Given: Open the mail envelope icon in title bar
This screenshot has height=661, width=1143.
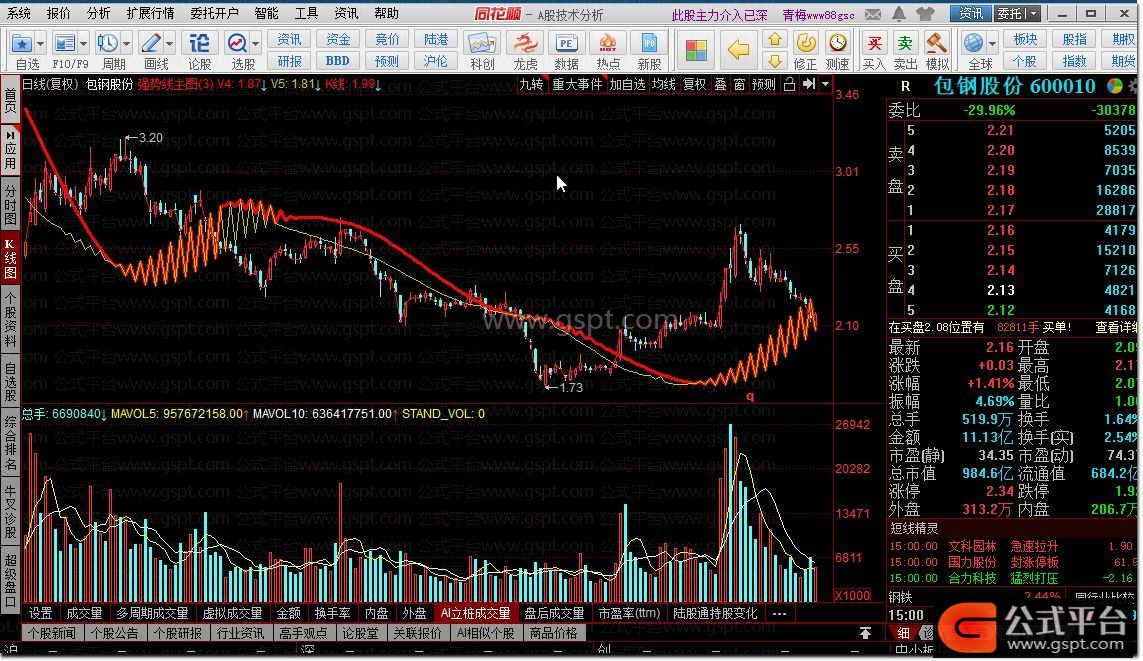Looking at the screenshot, I should click(873, 14).
